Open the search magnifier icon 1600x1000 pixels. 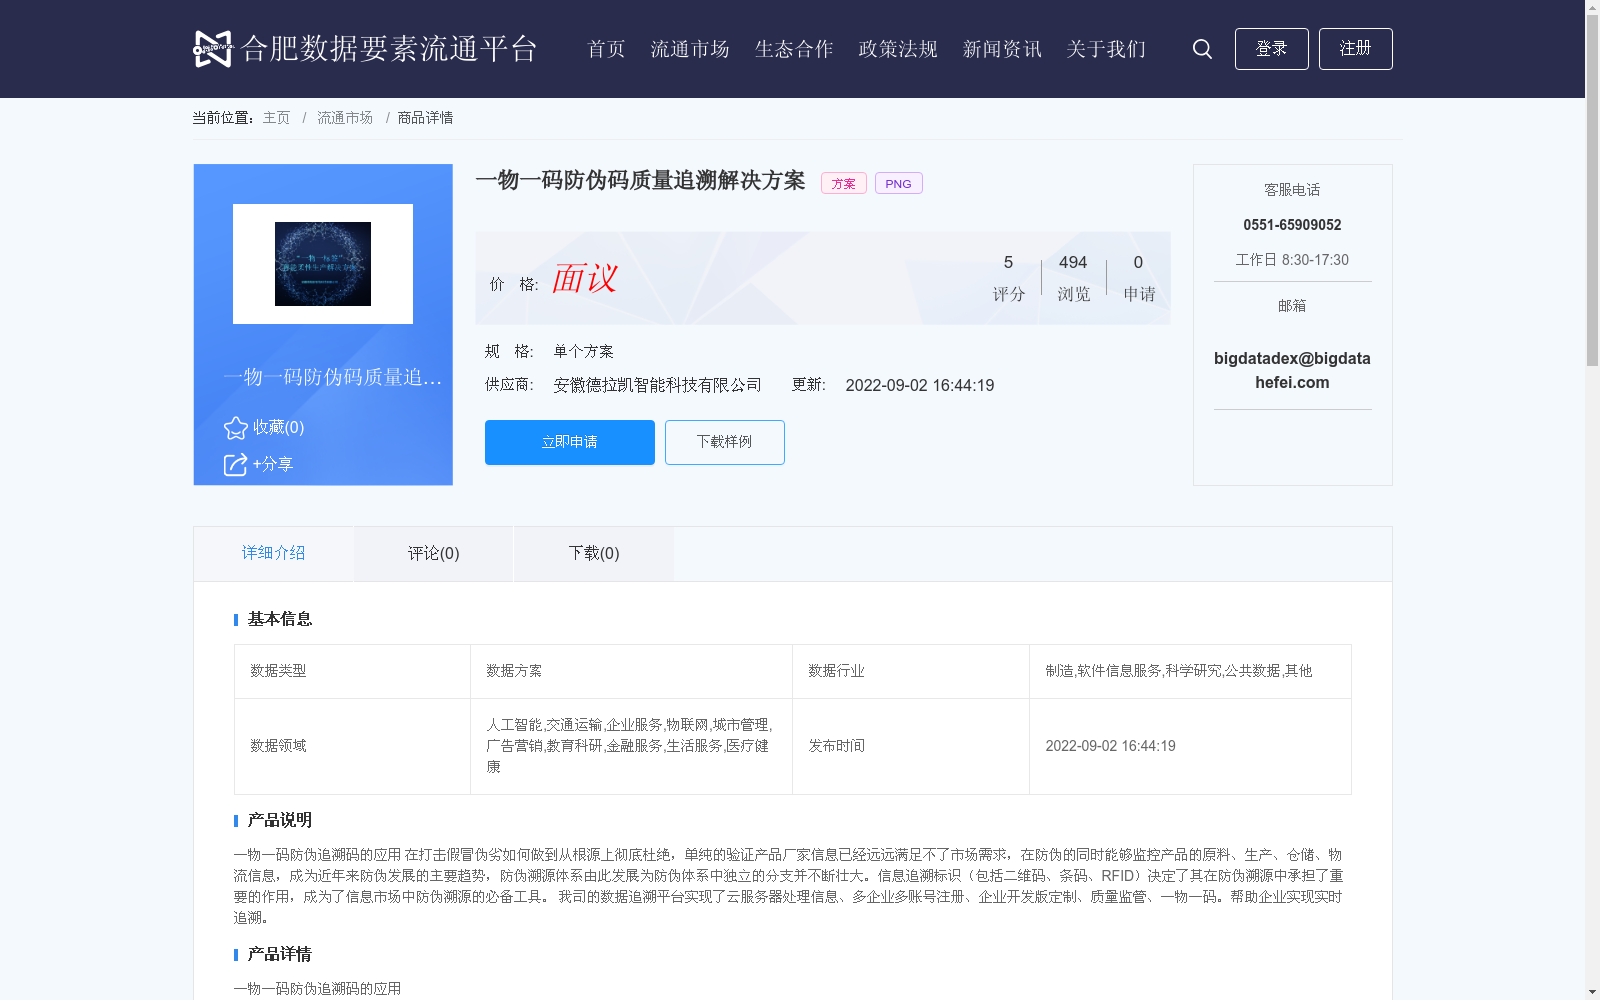[x=1202, y=49]
